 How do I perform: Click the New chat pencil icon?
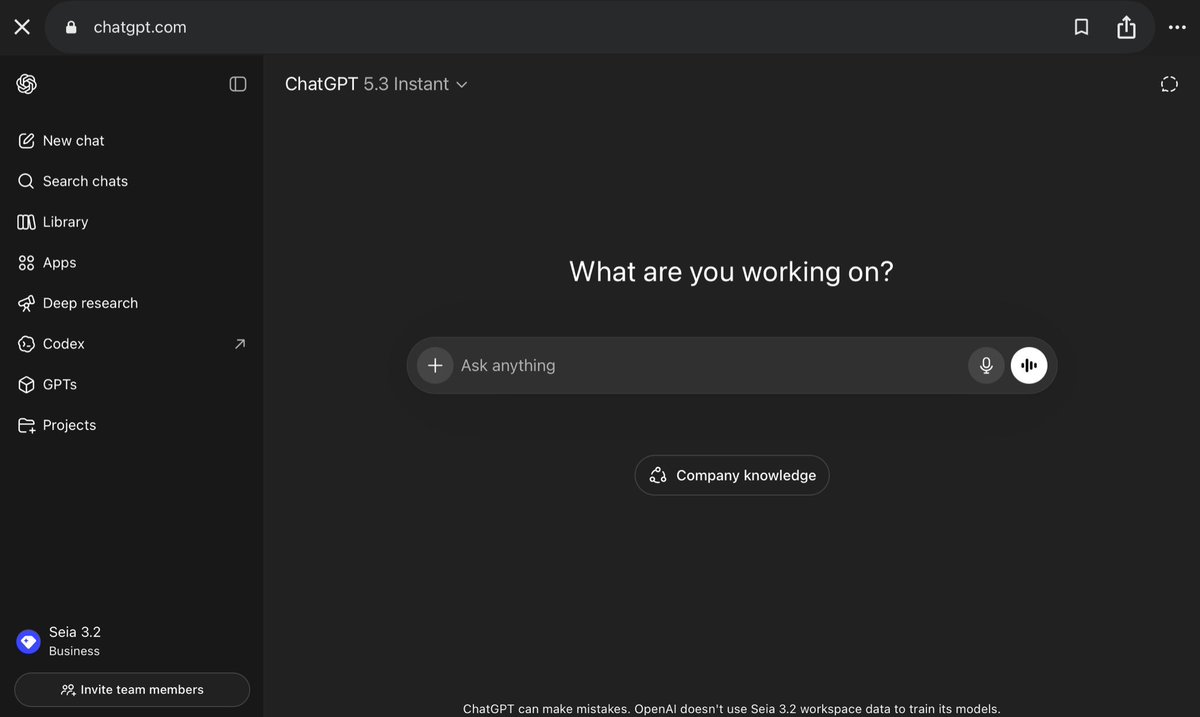pos(26,141)
